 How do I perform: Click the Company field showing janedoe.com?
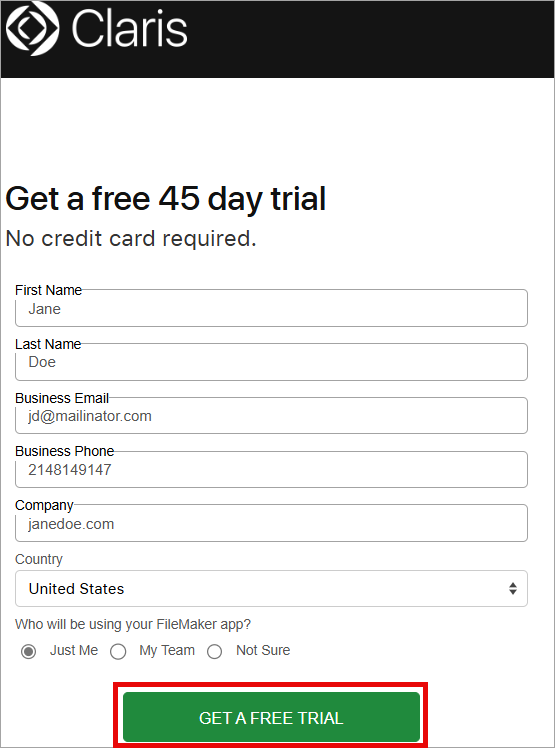coord(271,523)
